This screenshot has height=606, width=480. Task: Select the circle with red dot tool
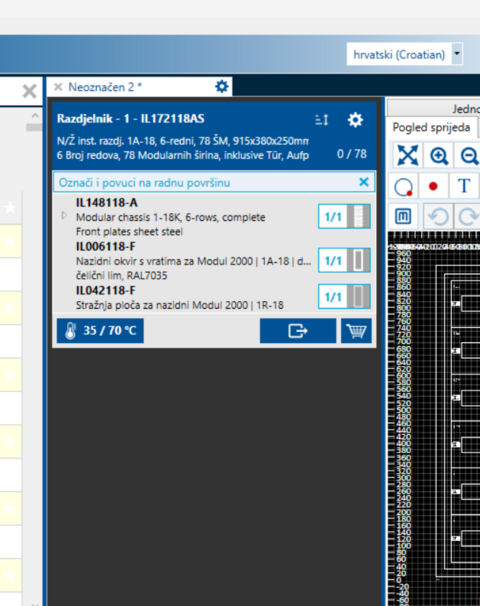(403, 187)
